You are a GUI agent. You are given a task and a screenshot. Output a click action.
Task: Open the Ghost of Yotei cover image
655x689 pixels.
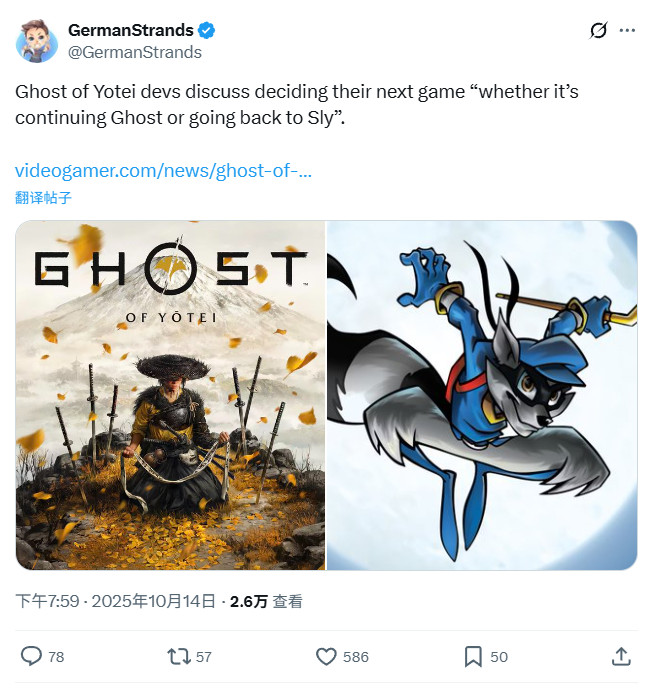point(170,395)
